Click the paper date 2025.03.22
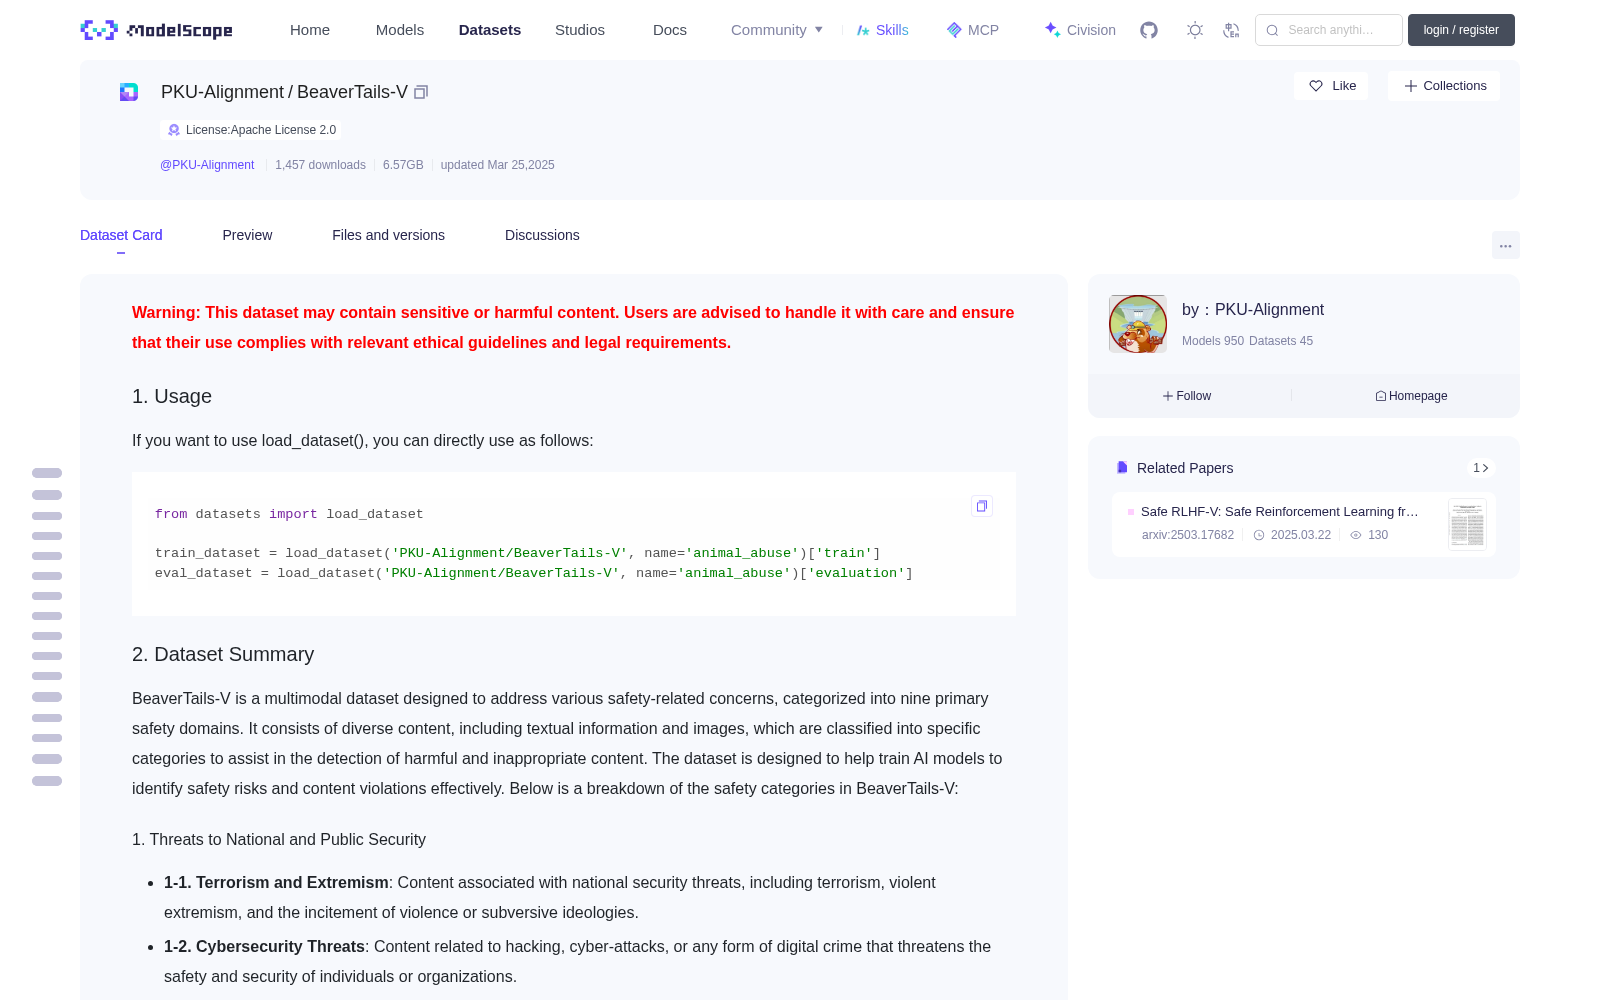The height and width of the screenshot is (1000, 1600). pos(1300,535)
